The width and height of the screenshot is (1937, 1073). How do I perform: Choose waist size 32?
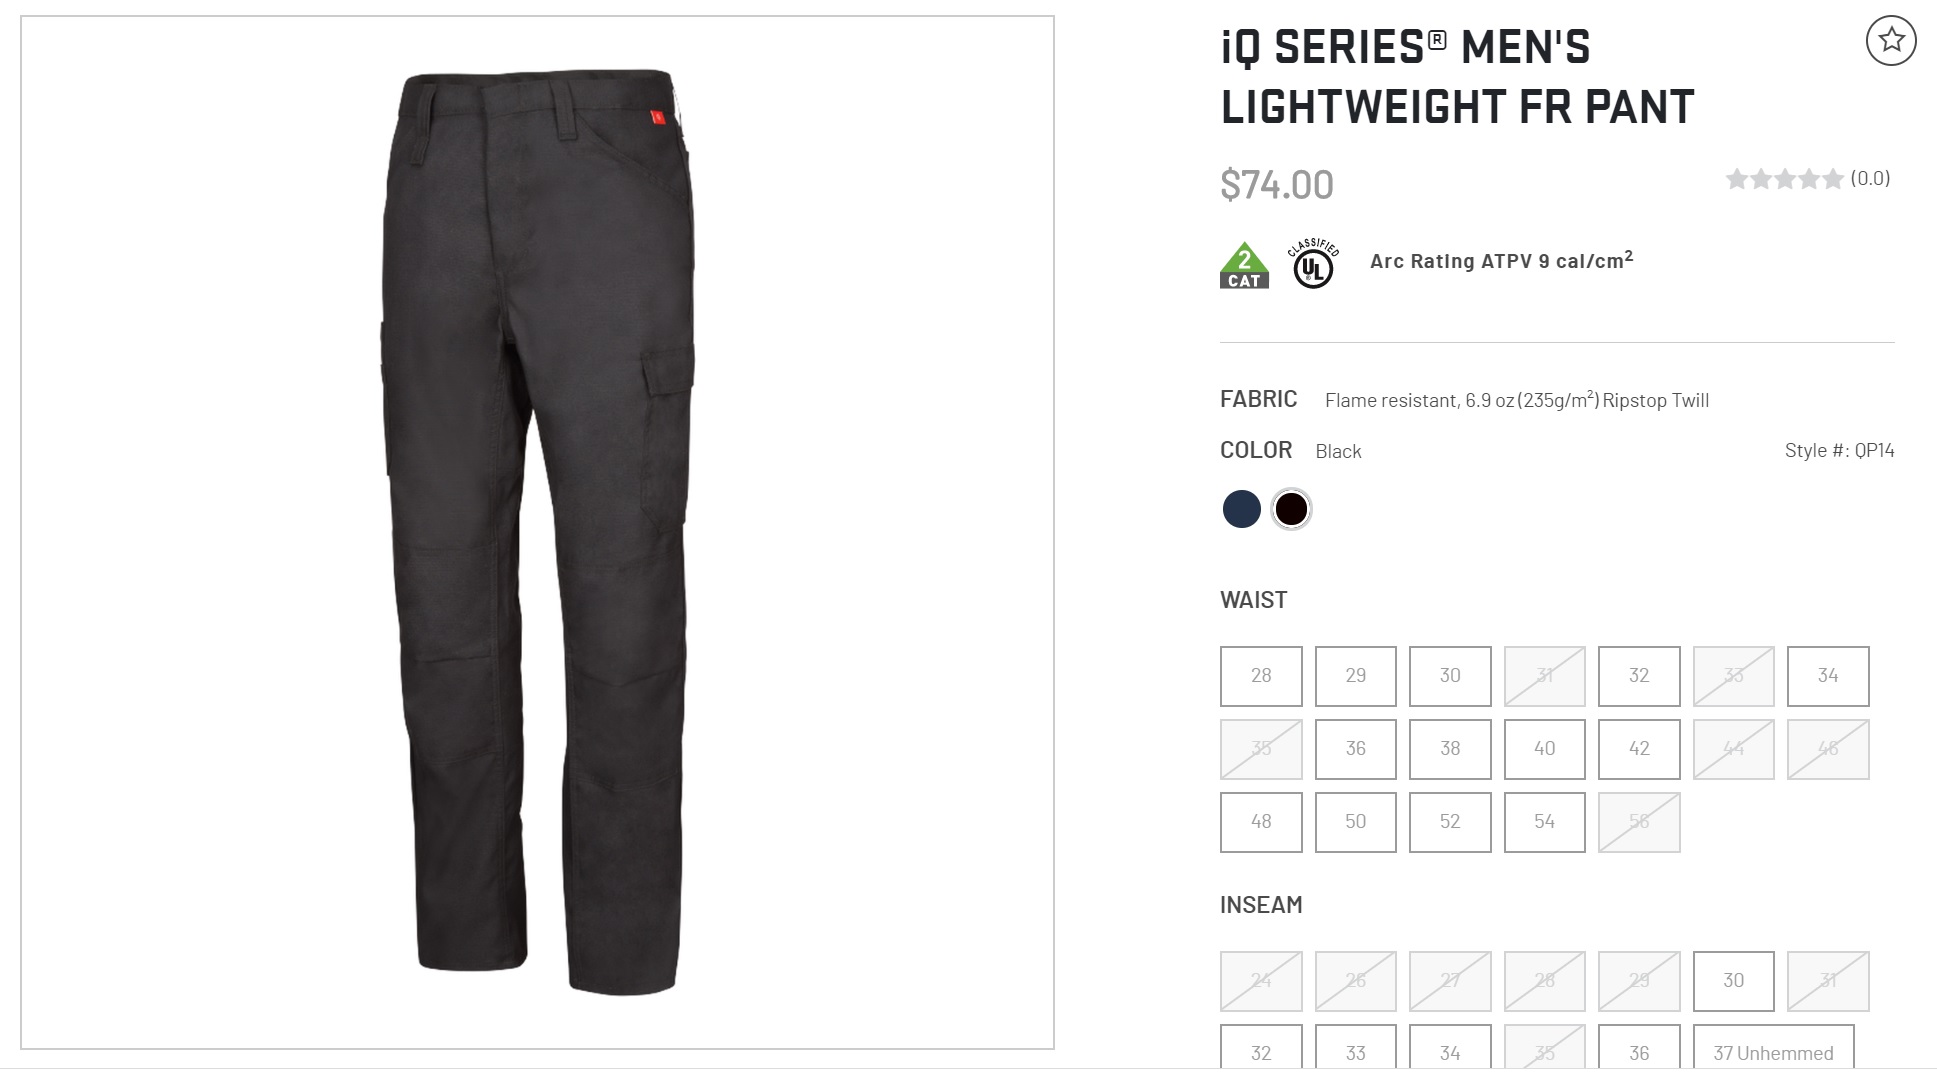pos(1639,676)
